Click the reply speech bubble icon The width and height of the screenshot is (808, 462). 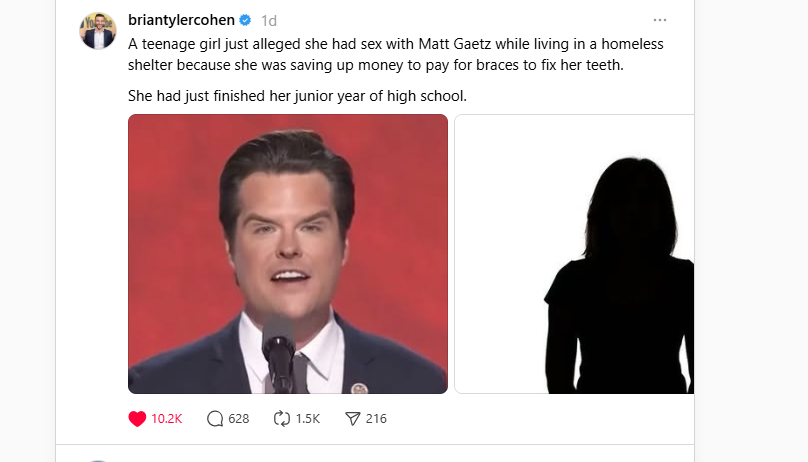coord(215,419)
